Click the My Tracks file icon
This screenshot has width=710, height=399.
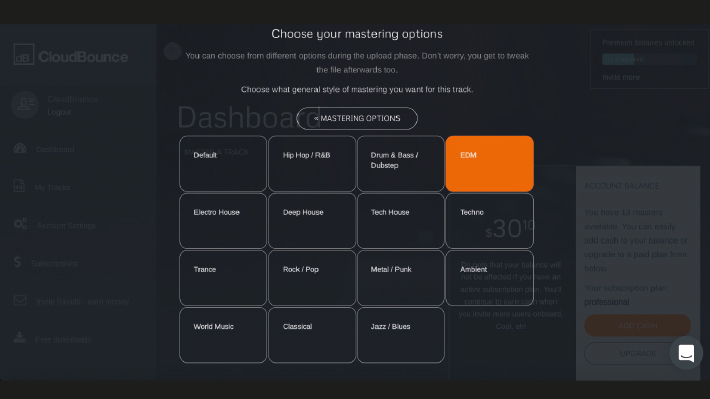pyautogui.click(x=19, y=186)
